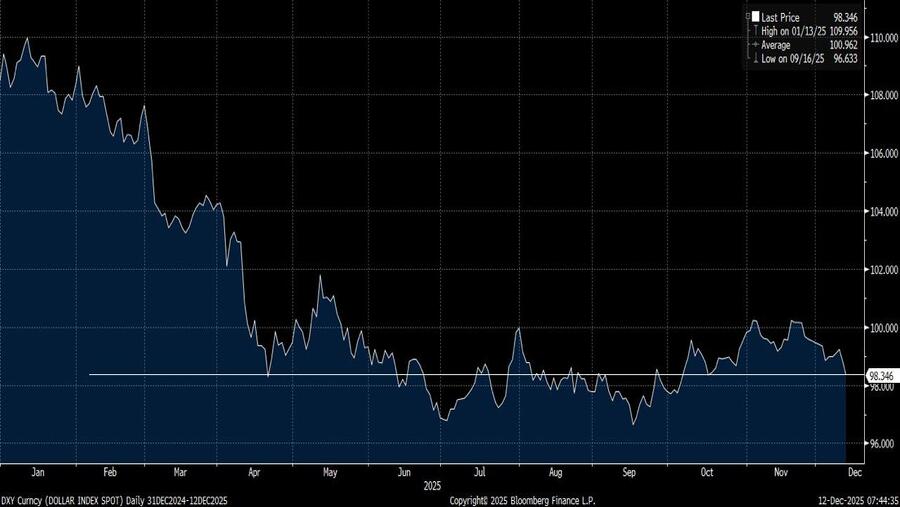Screen dimensions: 900x507
Task: Click the Bloomberg Finance L.P. copyright text
Action: (x=522, y=499)
